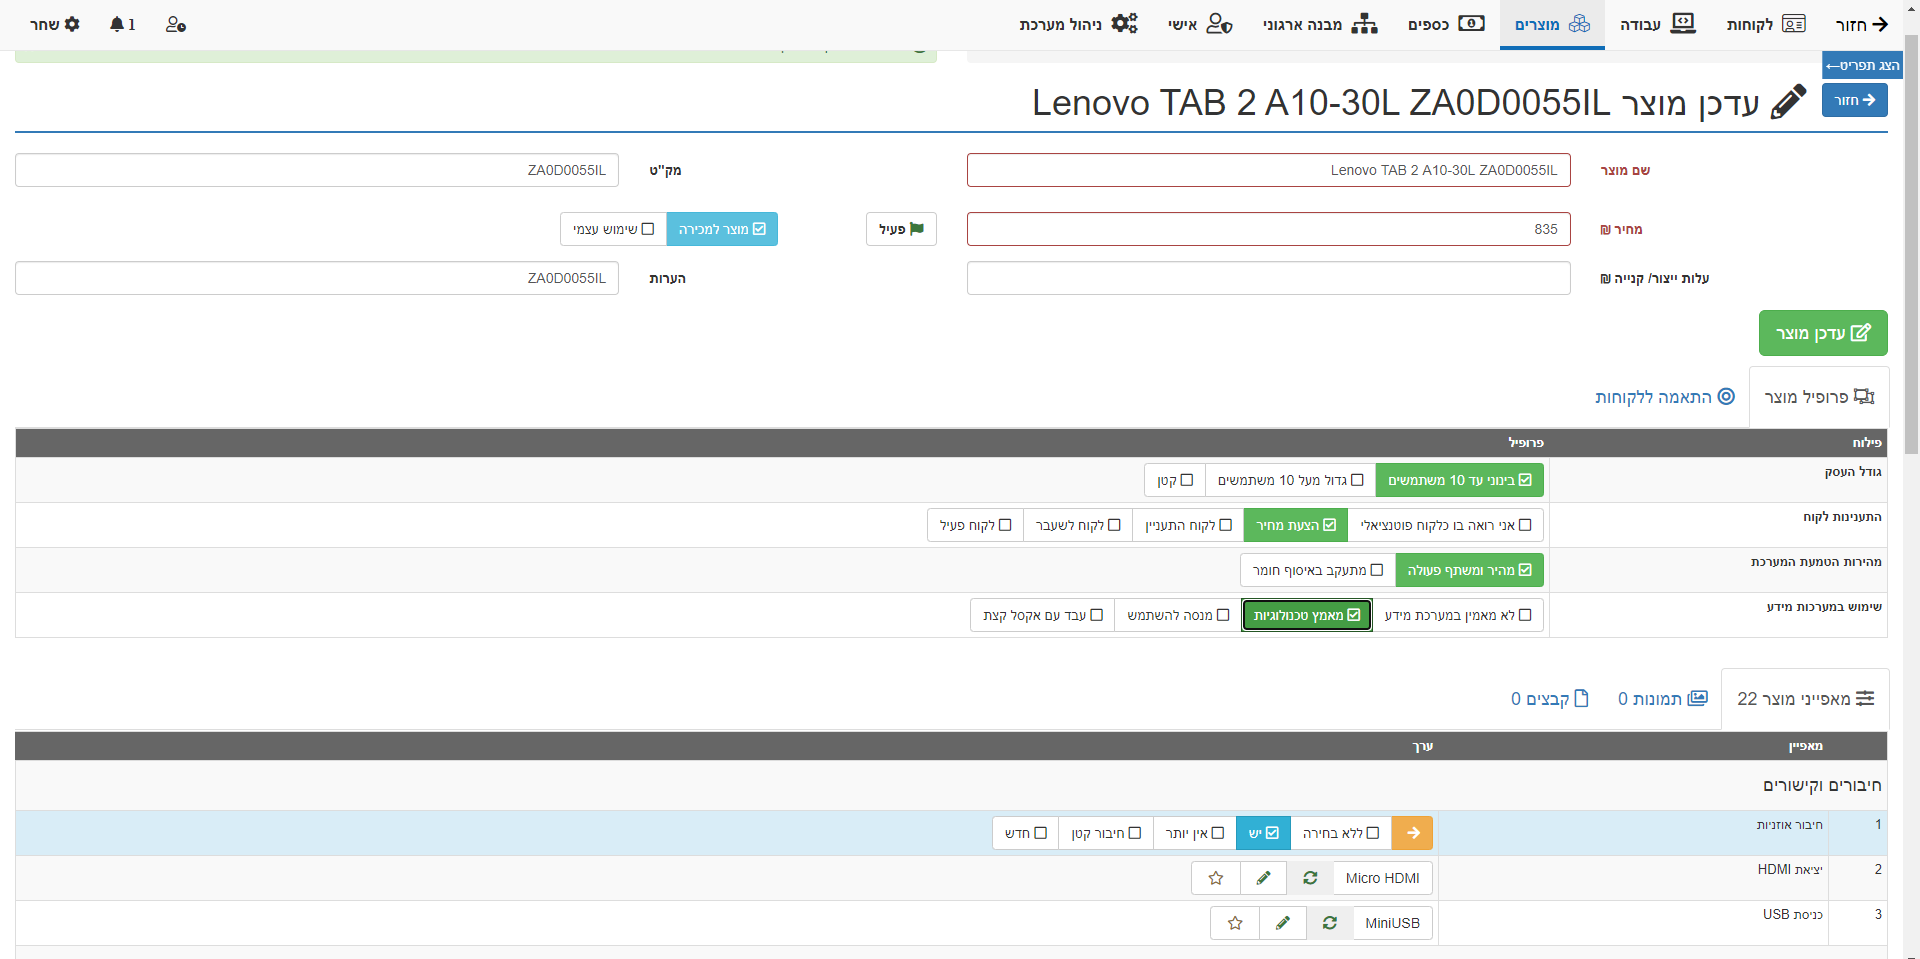Click the Micro HDMI value button
Viewport: 1920px width, 959px height.
tap(1382, 878)
